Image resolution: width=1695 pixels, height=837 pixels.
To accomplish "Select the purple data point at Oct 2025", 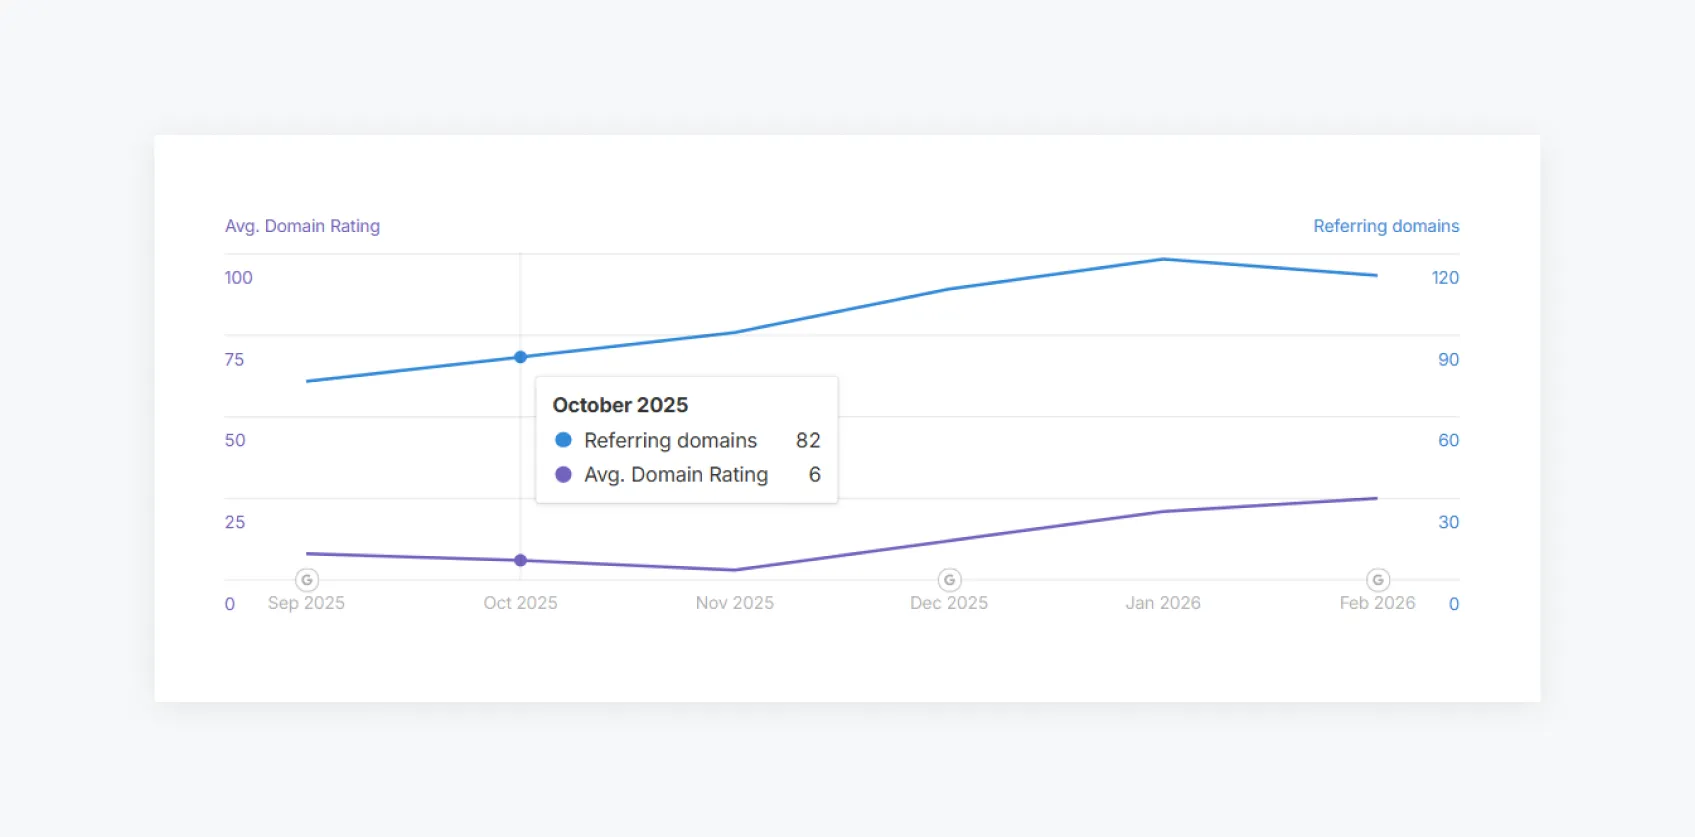I will tap(520, 561).
